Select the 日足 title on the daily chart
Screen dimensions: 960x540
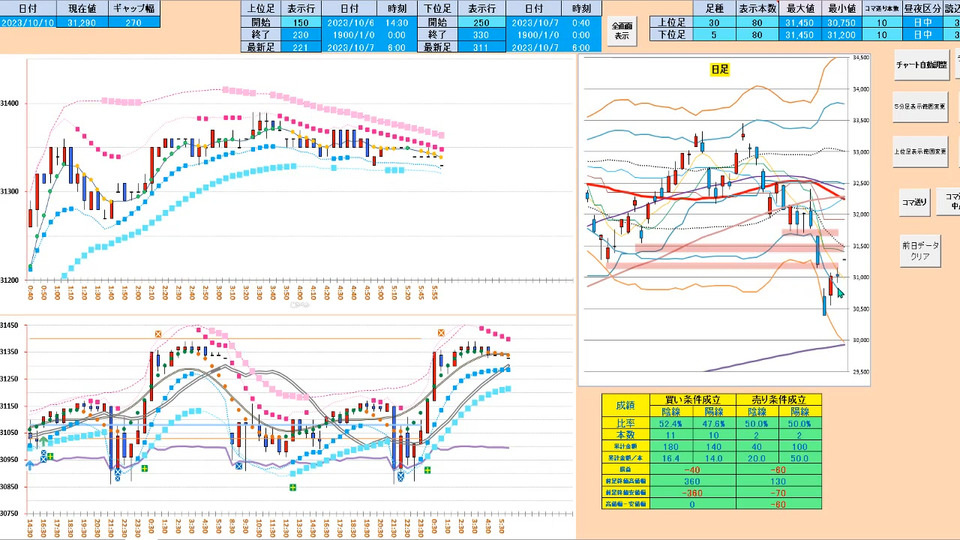pos(719,69)
